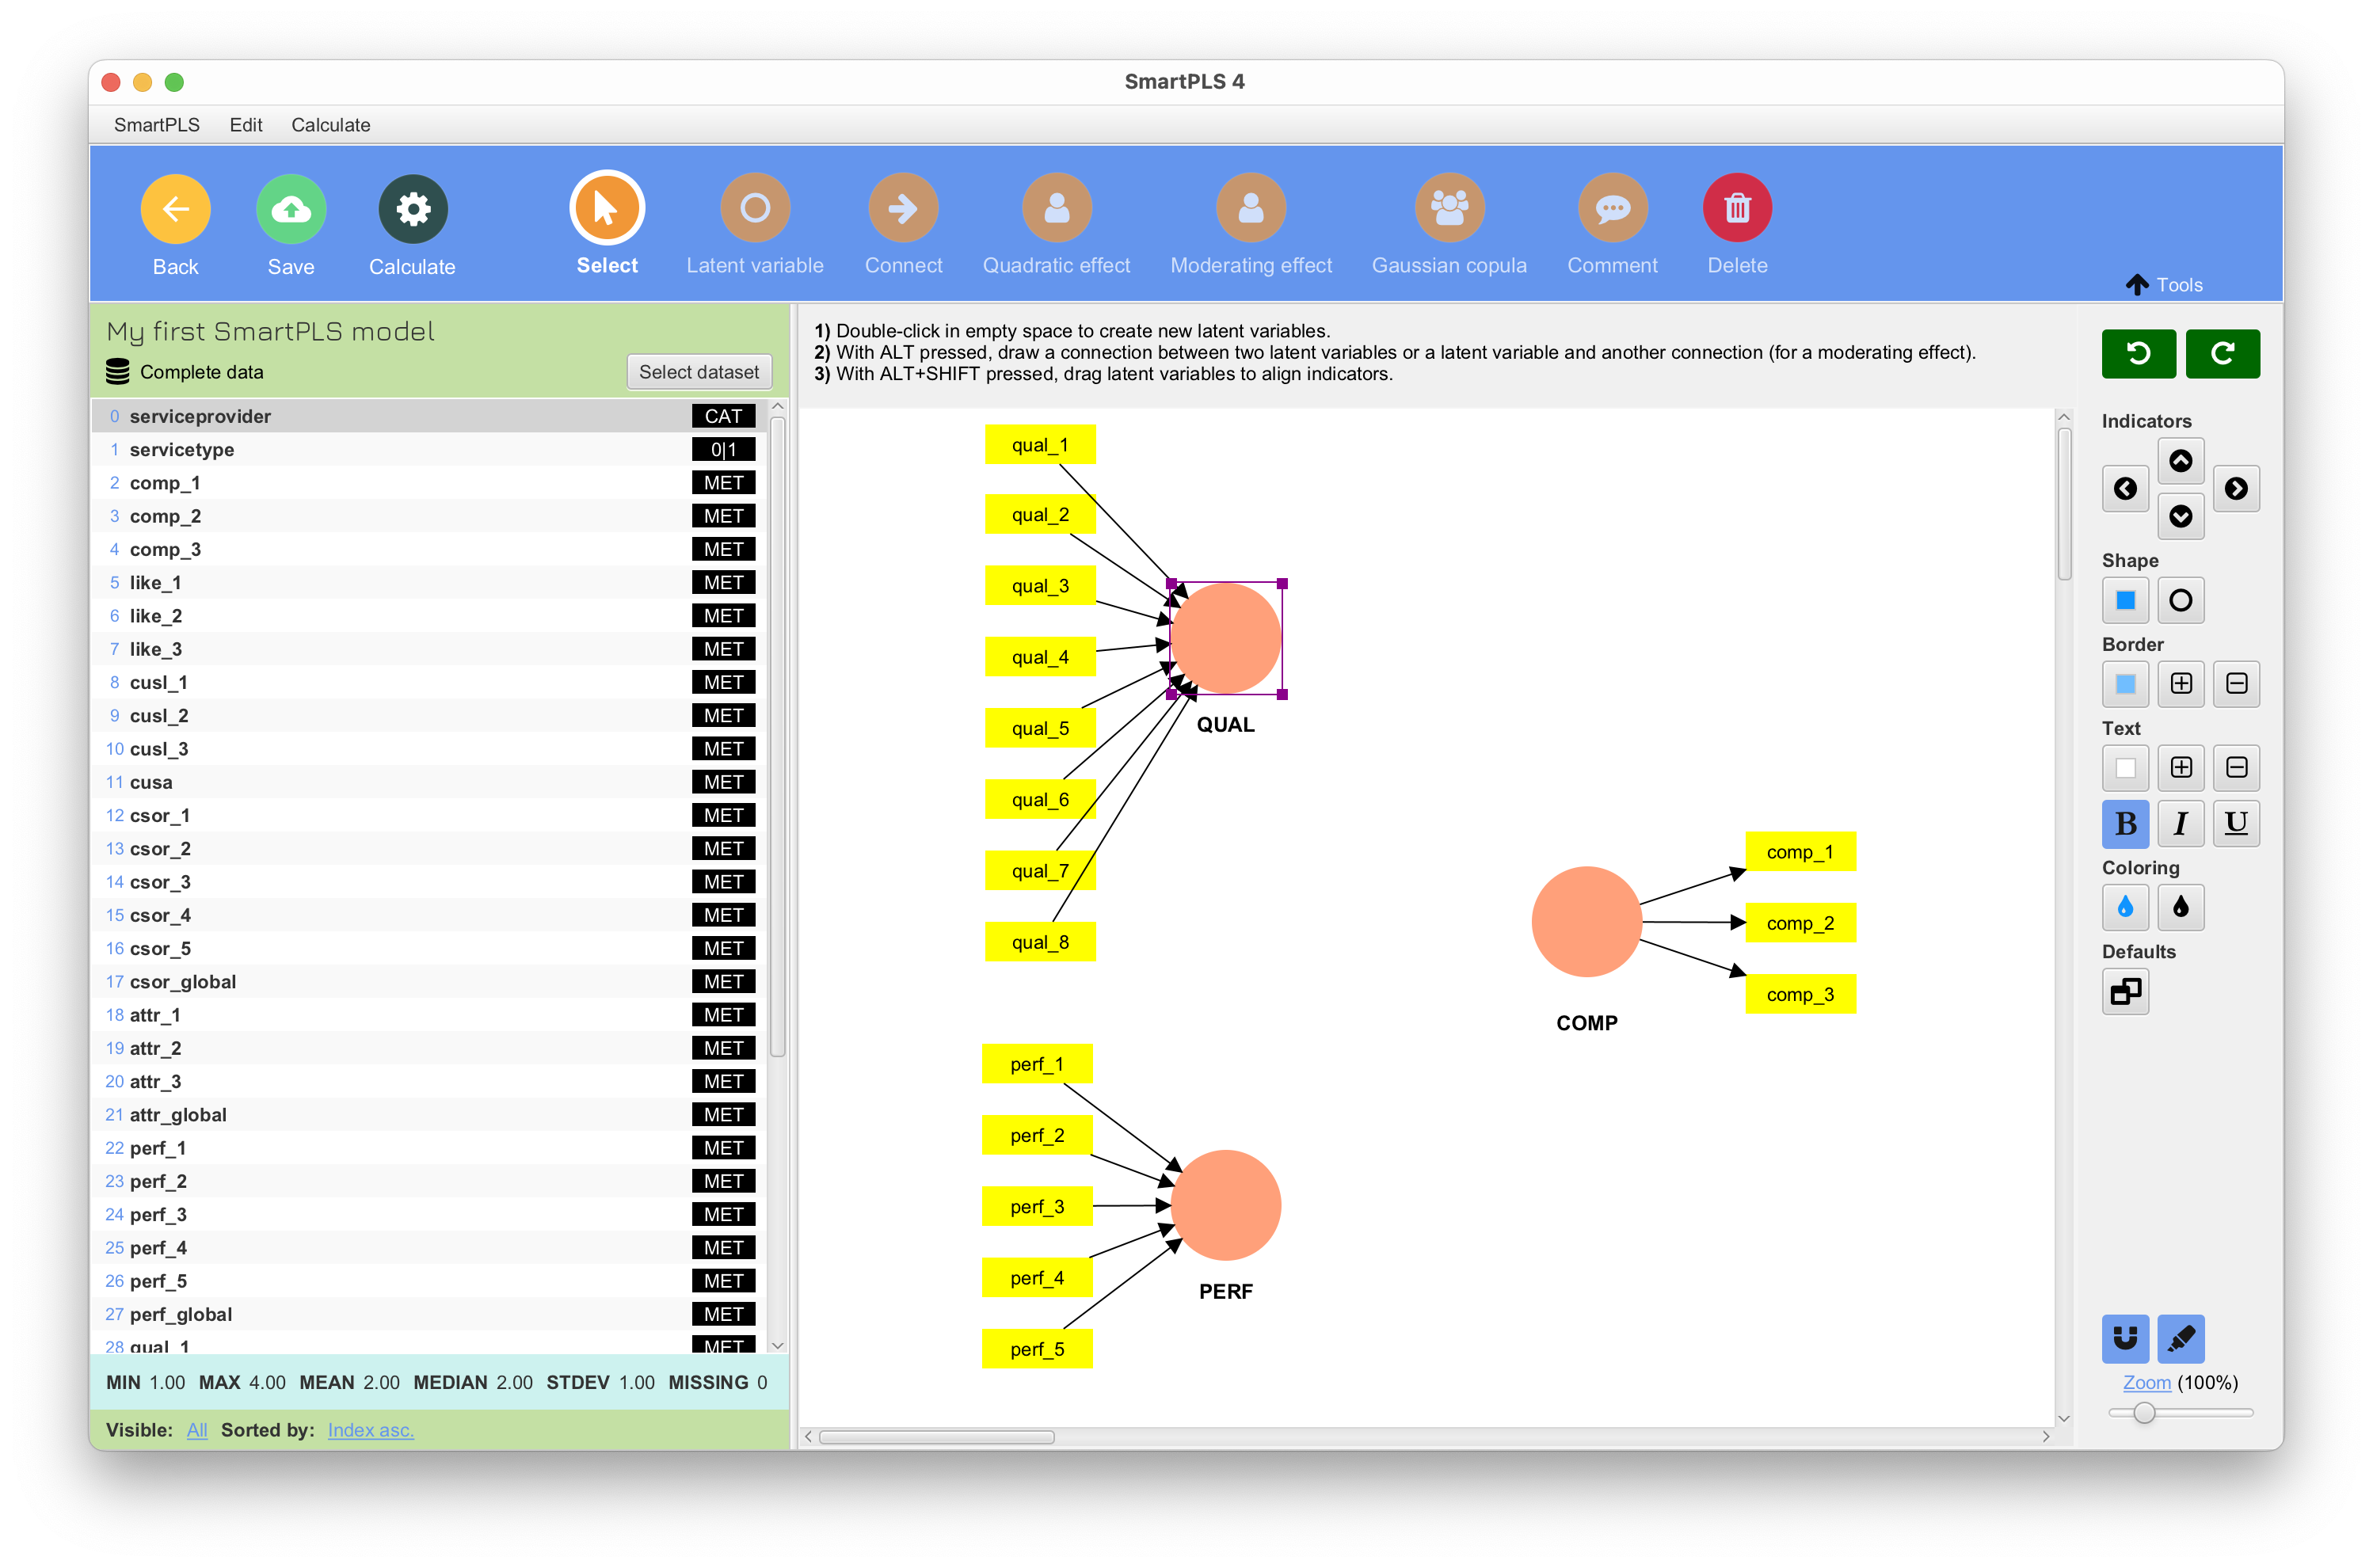Select the COMP latent variable circle

1586,921
